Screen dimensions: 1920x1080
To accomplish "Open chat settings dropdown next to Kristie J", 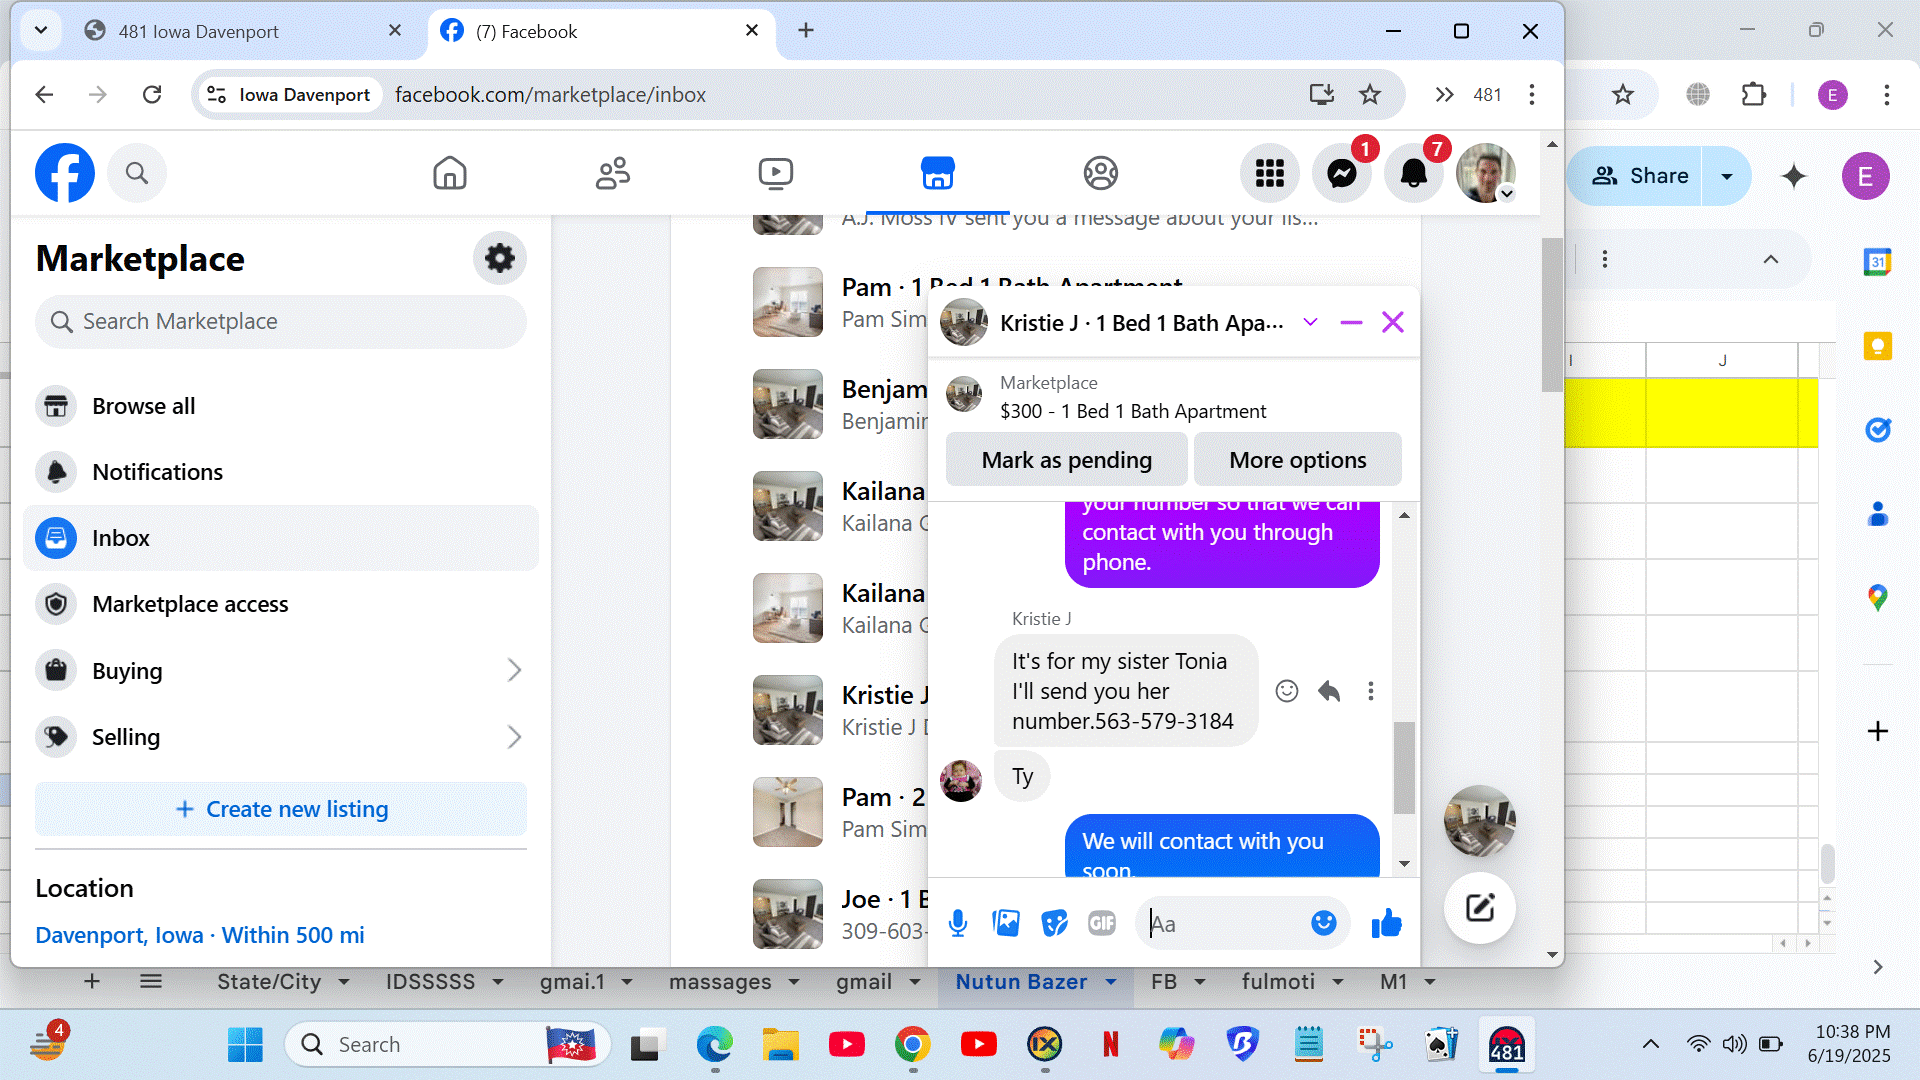I will coord(1310,322).
